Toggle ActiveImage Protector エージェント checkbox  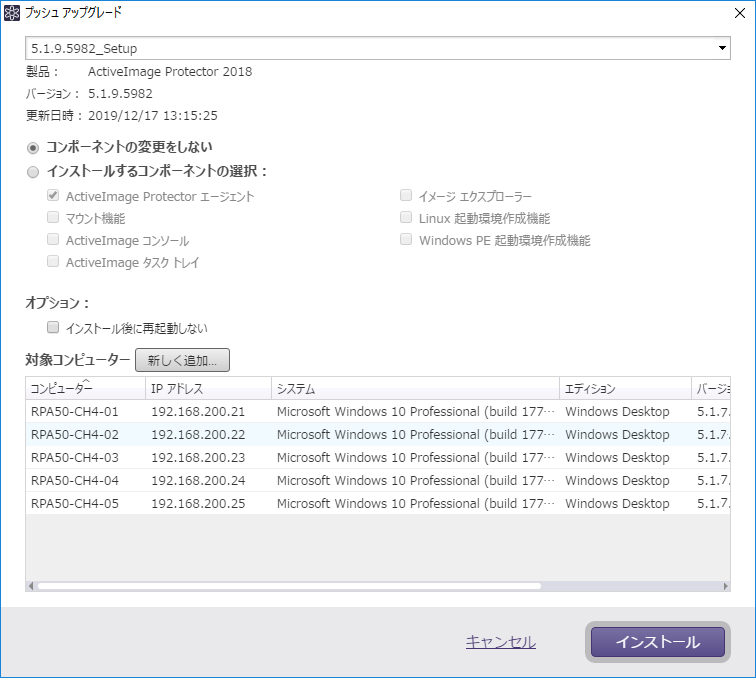[53, 197]
